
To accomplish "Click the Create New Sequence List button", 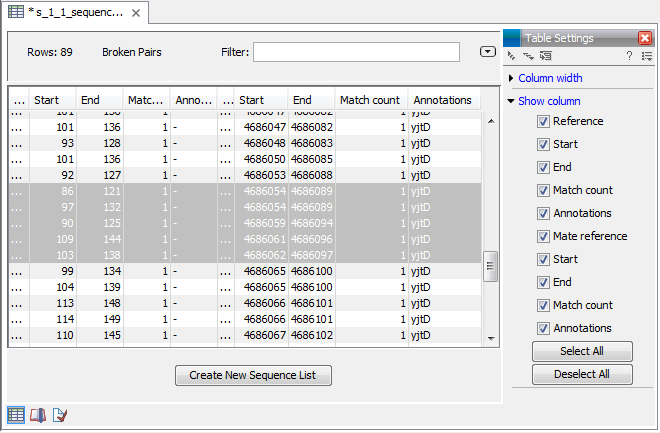I will point(253,376).
